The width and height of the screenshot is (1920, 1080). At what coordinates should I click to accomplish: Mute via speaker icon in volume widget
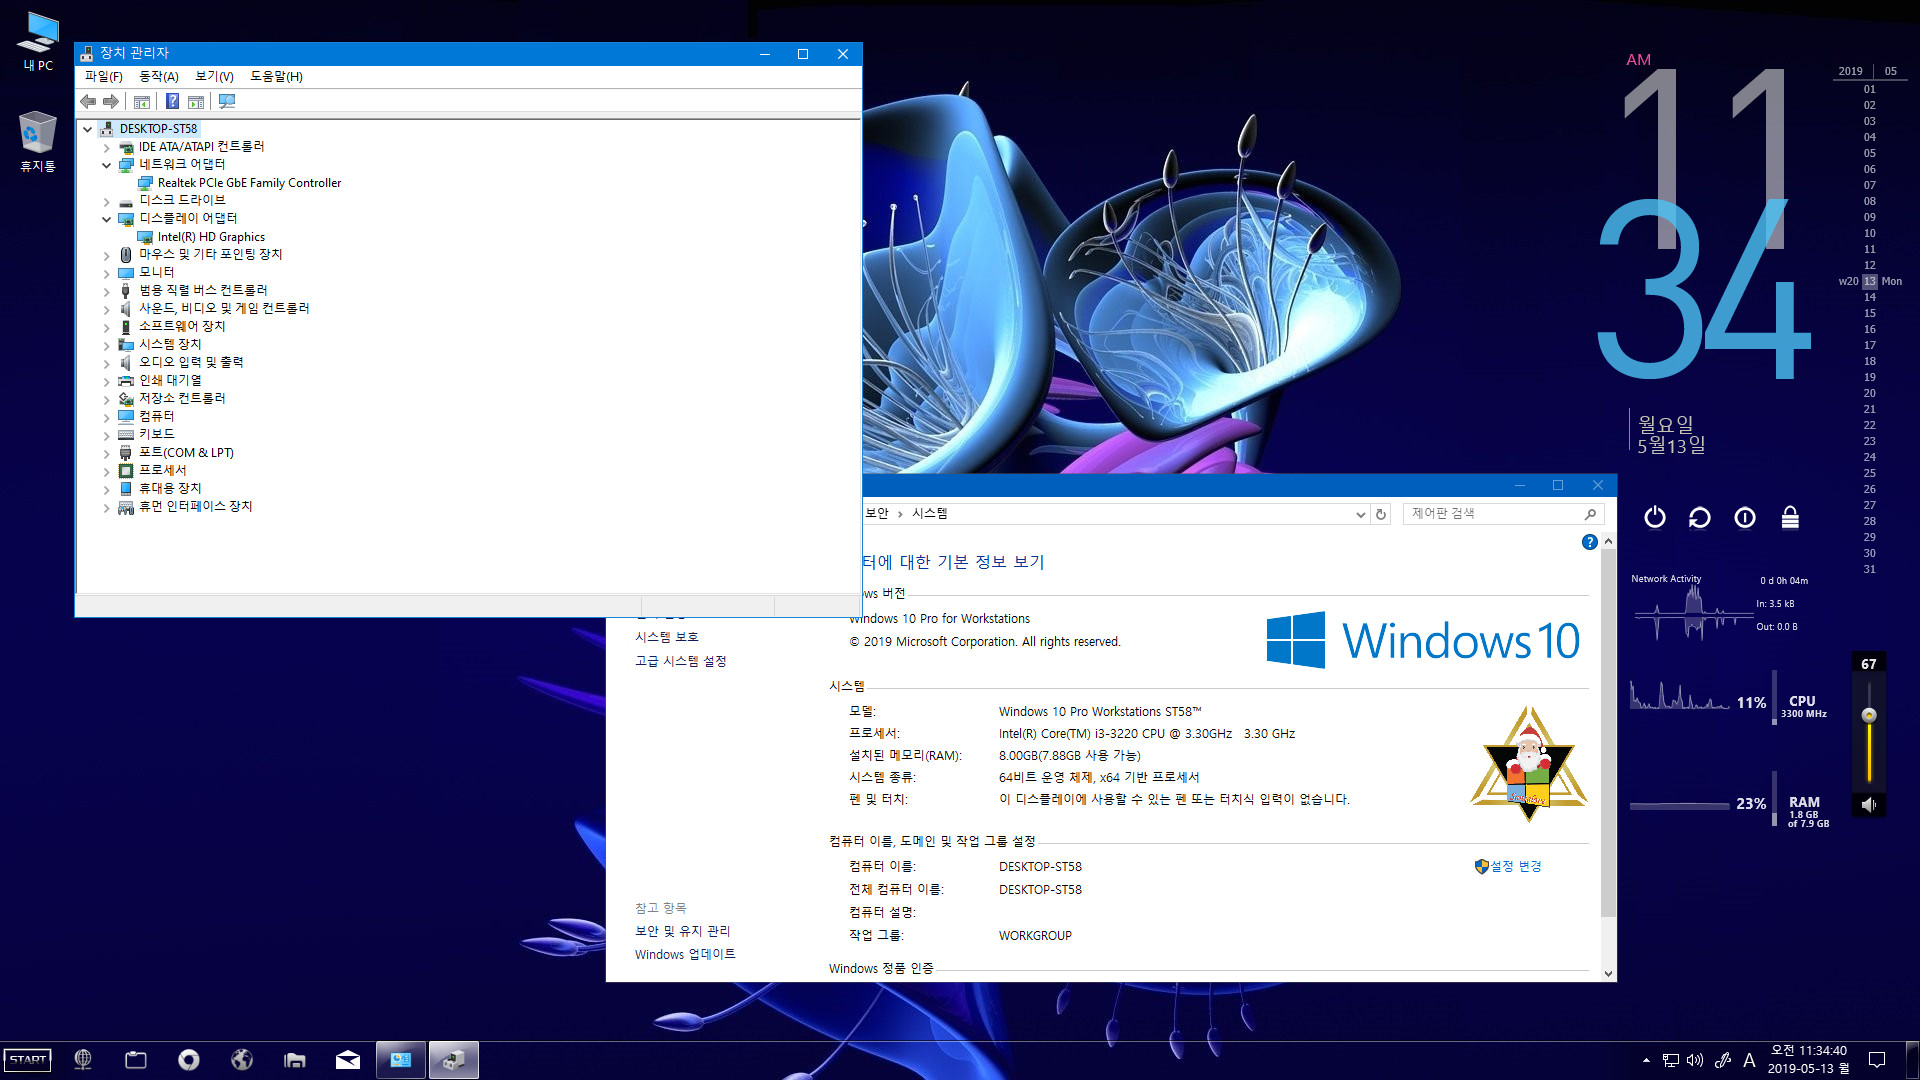click(x=1868, y=804)
